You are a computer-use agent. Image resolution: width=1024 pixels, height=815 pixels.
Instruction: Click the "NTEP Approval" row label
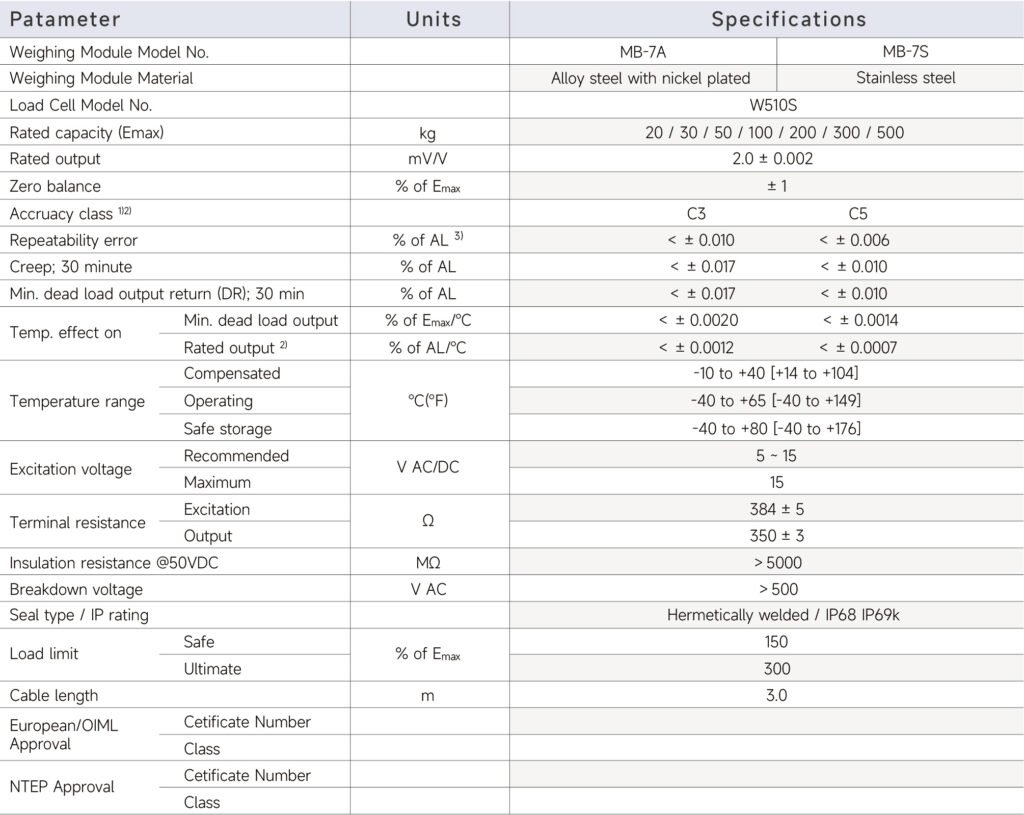60,787
